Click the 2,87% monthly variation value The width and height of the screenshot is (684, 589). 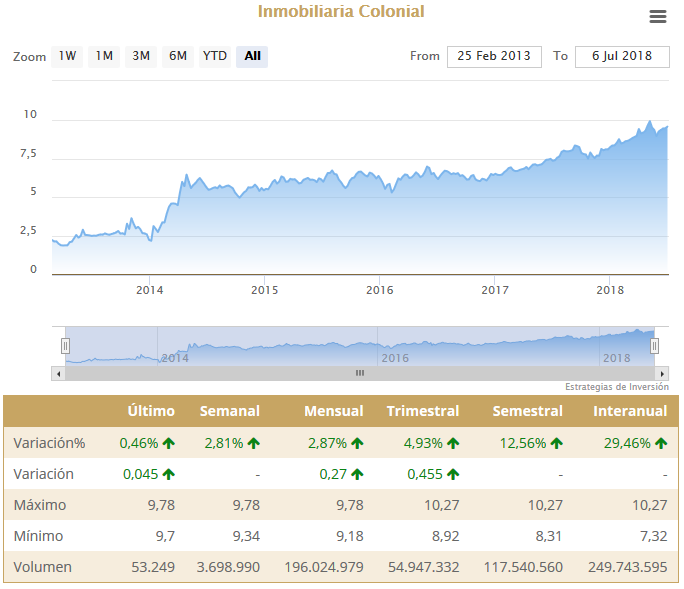[x=327, y=443]
